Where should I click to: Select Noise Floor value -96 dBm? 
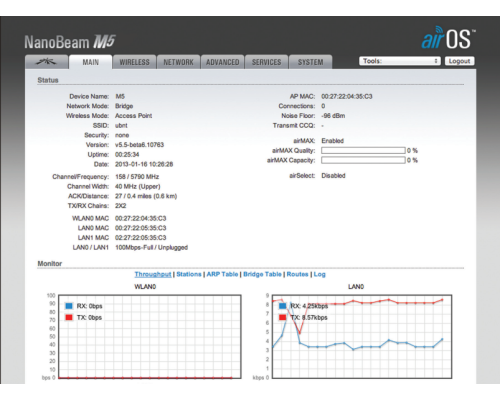[x=333, y=116]
